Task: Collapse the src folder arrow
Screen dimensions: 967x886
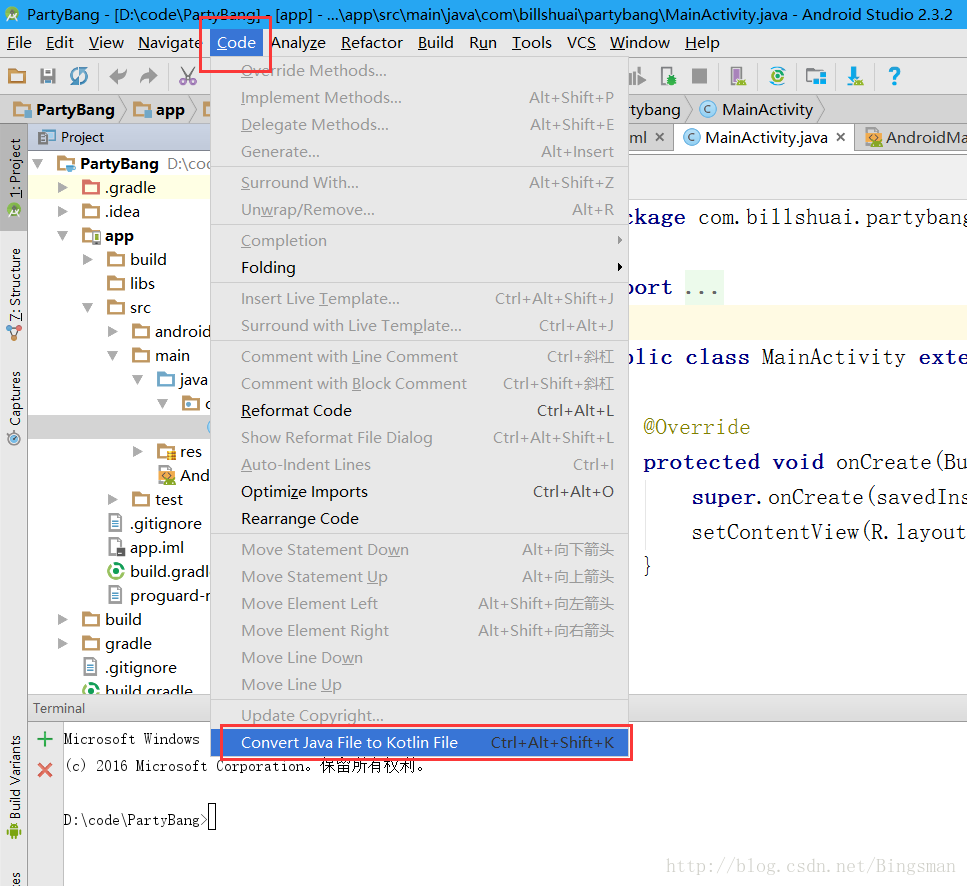Action: (x=88, y=308)
